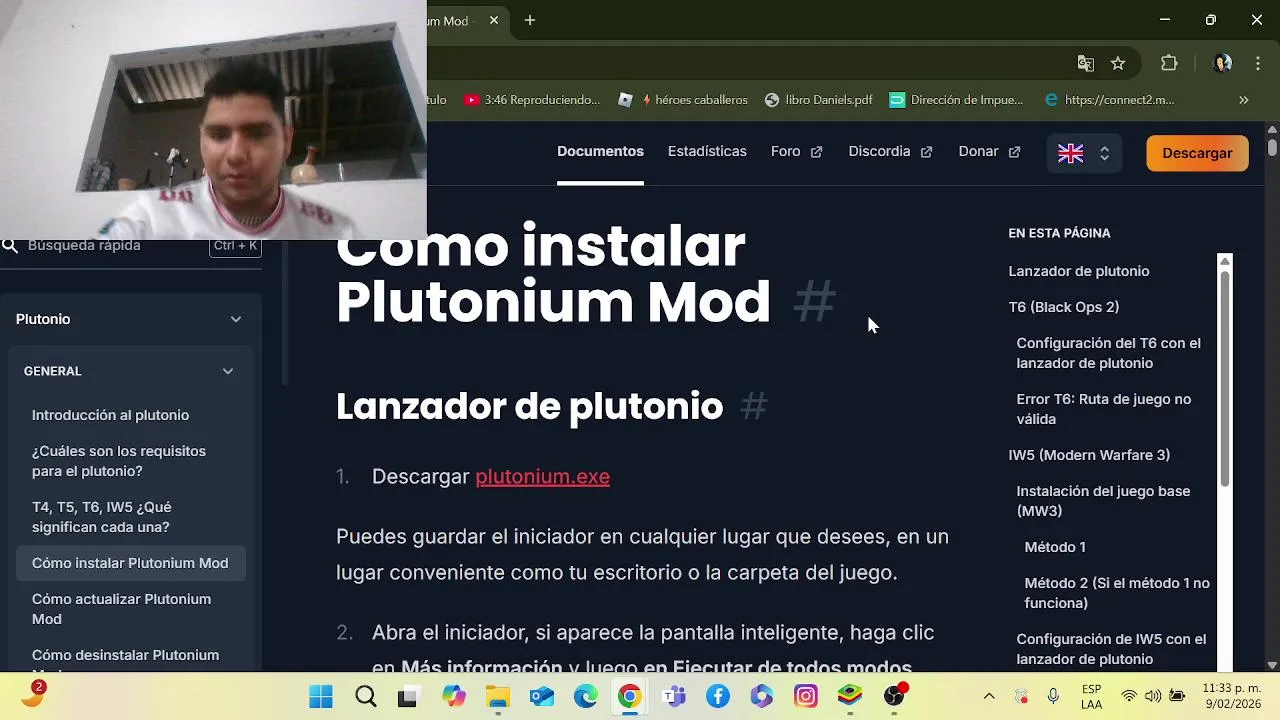Open the 'héroes caballeros' bookmark
This screenshot has height=720, width=1280.
pos(683,100)
